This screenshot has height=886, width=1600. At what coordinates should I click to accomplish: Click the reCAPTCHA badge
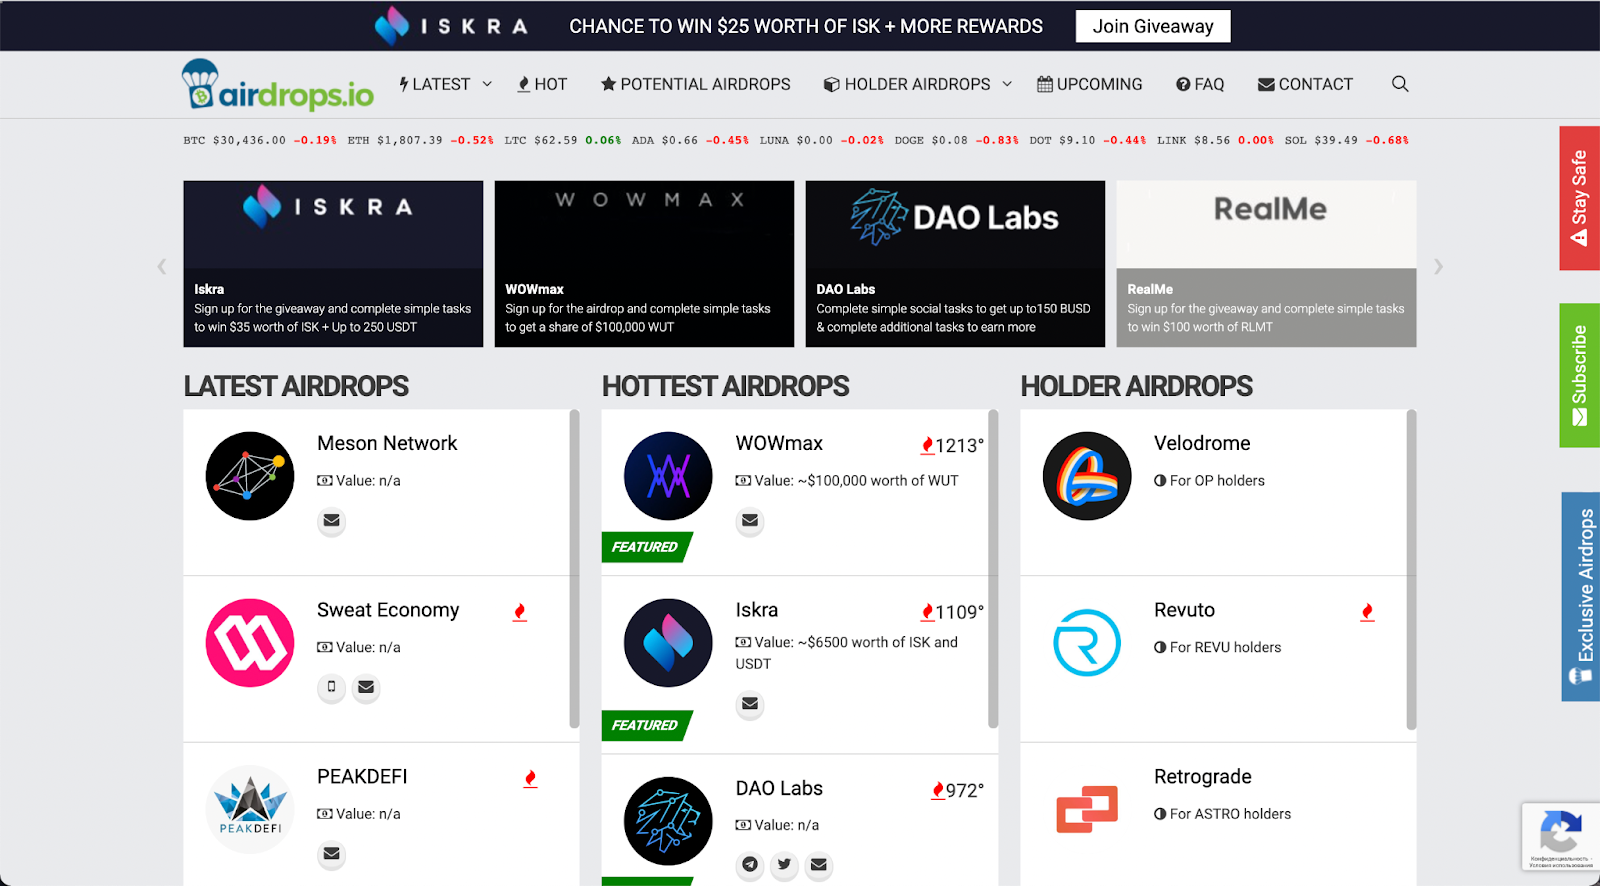click(1560, 836)
